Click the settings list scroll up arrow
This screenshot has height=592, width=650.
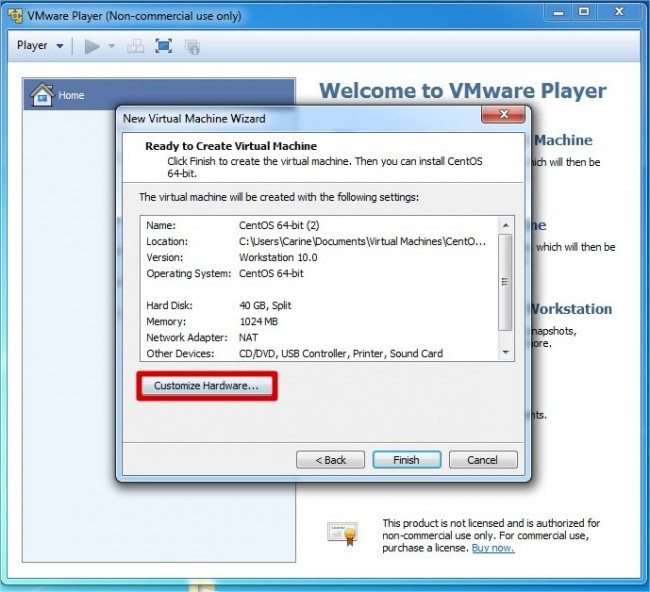505,225
